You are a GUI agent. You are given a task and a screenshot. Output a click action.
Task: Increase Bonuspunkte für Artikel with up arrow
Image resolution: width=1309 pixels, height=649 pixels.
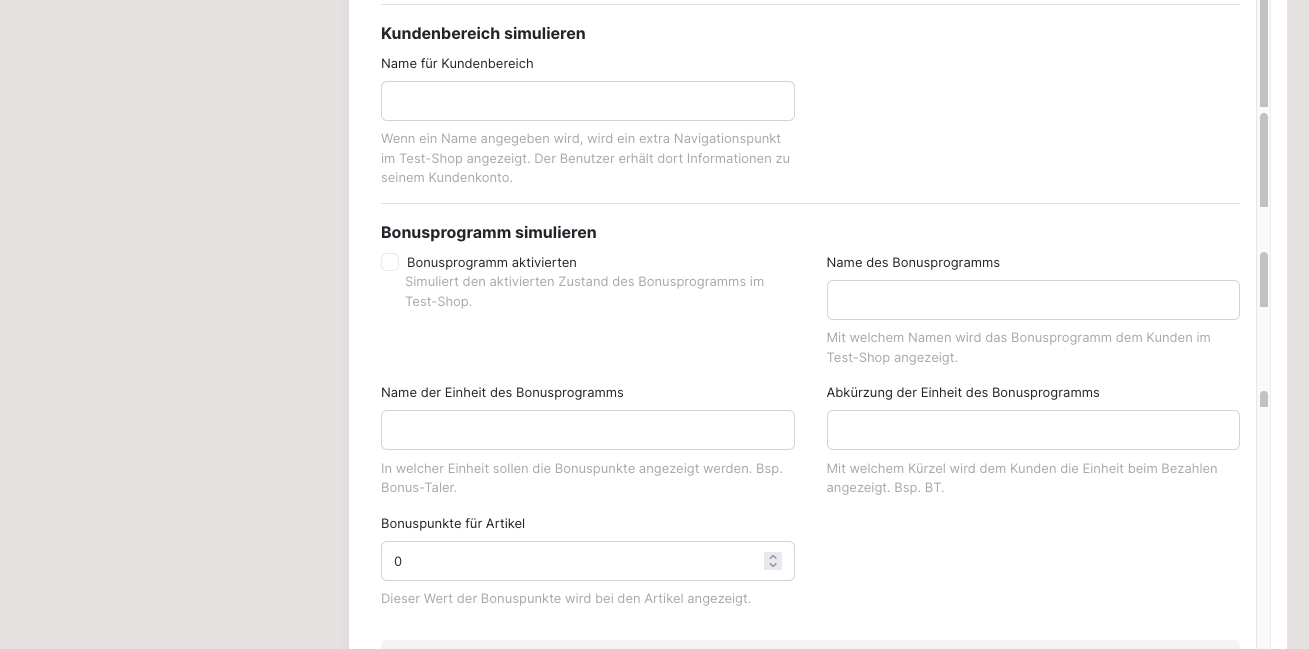[772, 557]
